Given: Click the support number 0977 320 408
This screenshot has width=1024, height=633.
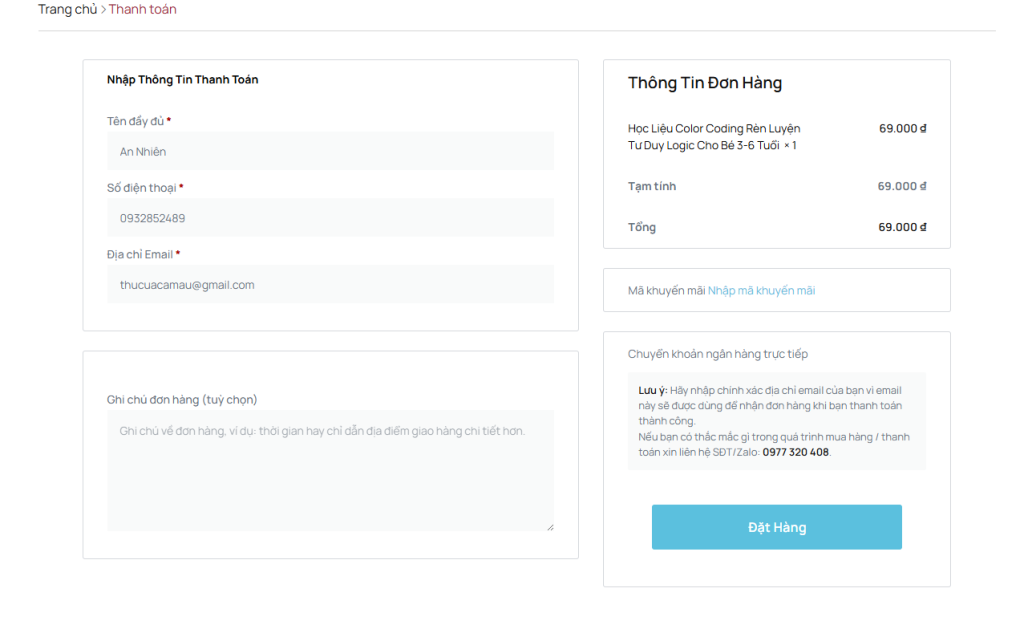Looking at the screenshot, I should [x=795, y=452].
